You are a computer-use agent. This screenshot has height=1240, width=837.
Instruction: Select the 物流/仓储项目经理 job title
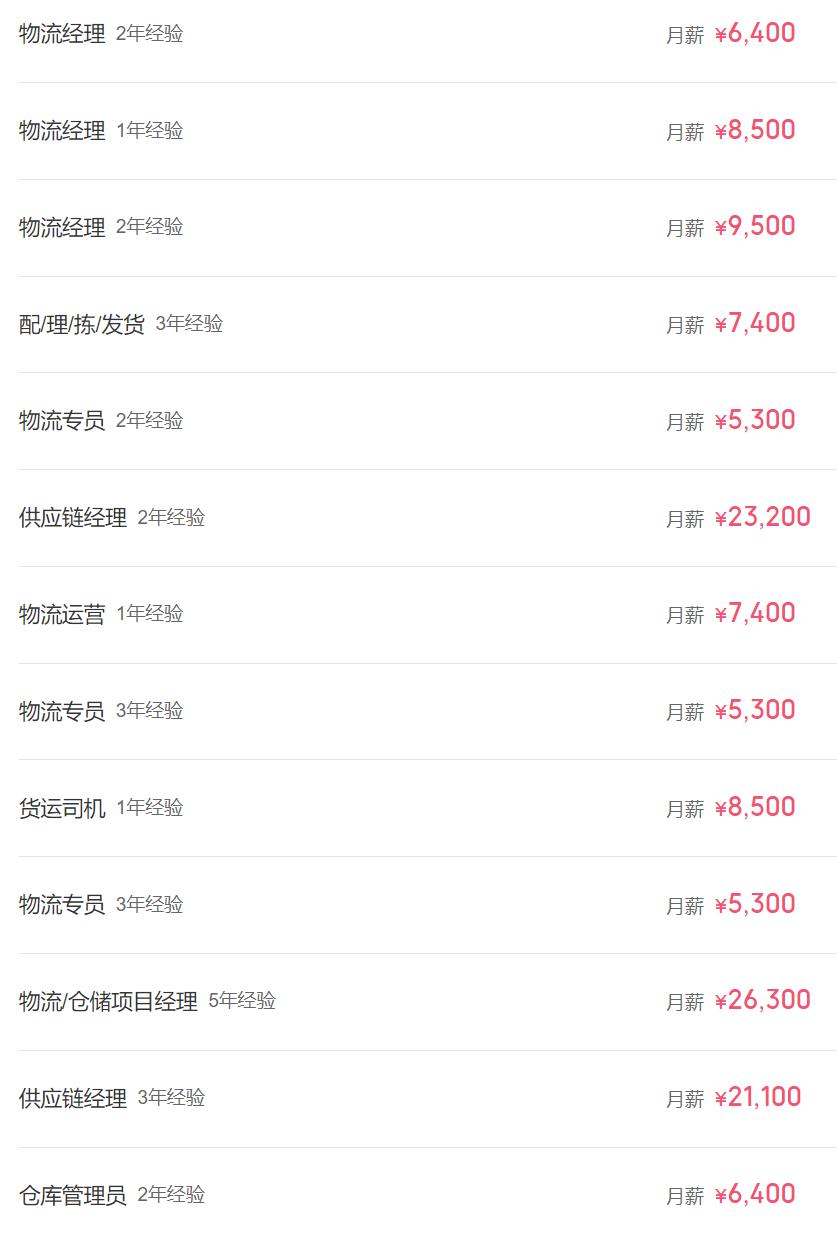point(108,1001)
